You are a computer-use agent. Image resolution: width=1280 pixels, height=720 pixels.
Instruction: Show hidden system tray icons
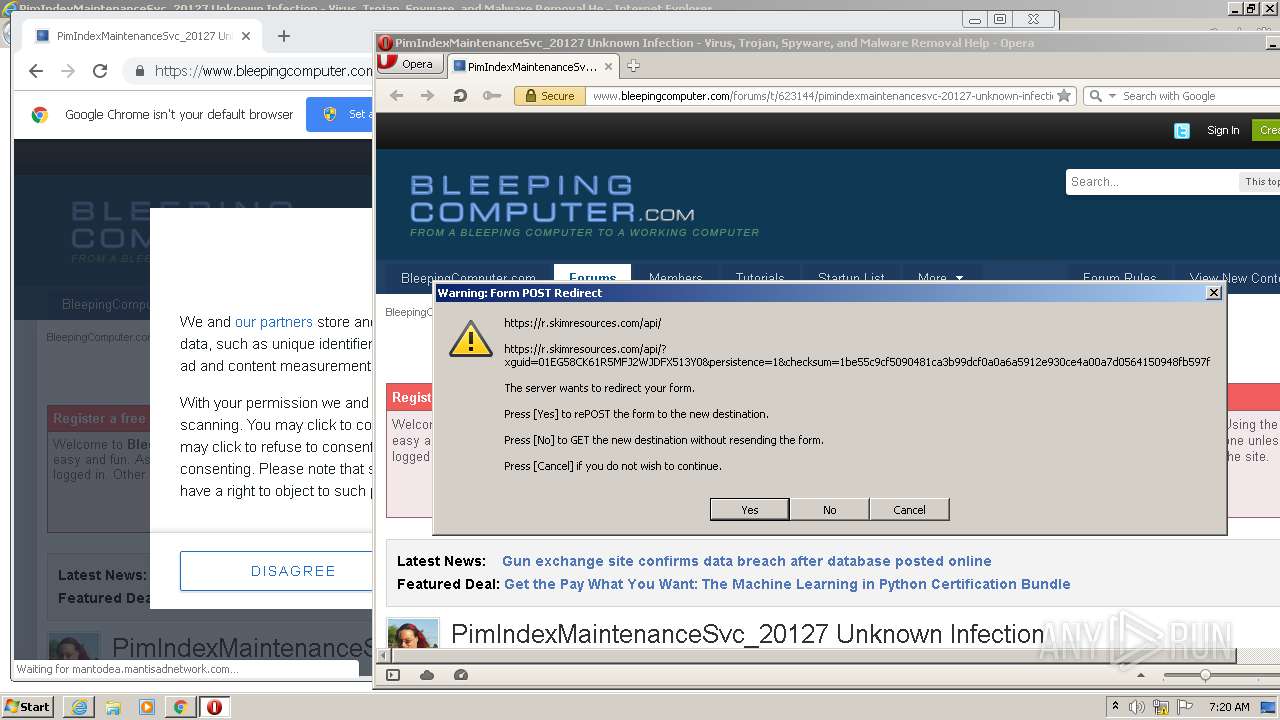pyautogui.click(x=1116, y=707)
